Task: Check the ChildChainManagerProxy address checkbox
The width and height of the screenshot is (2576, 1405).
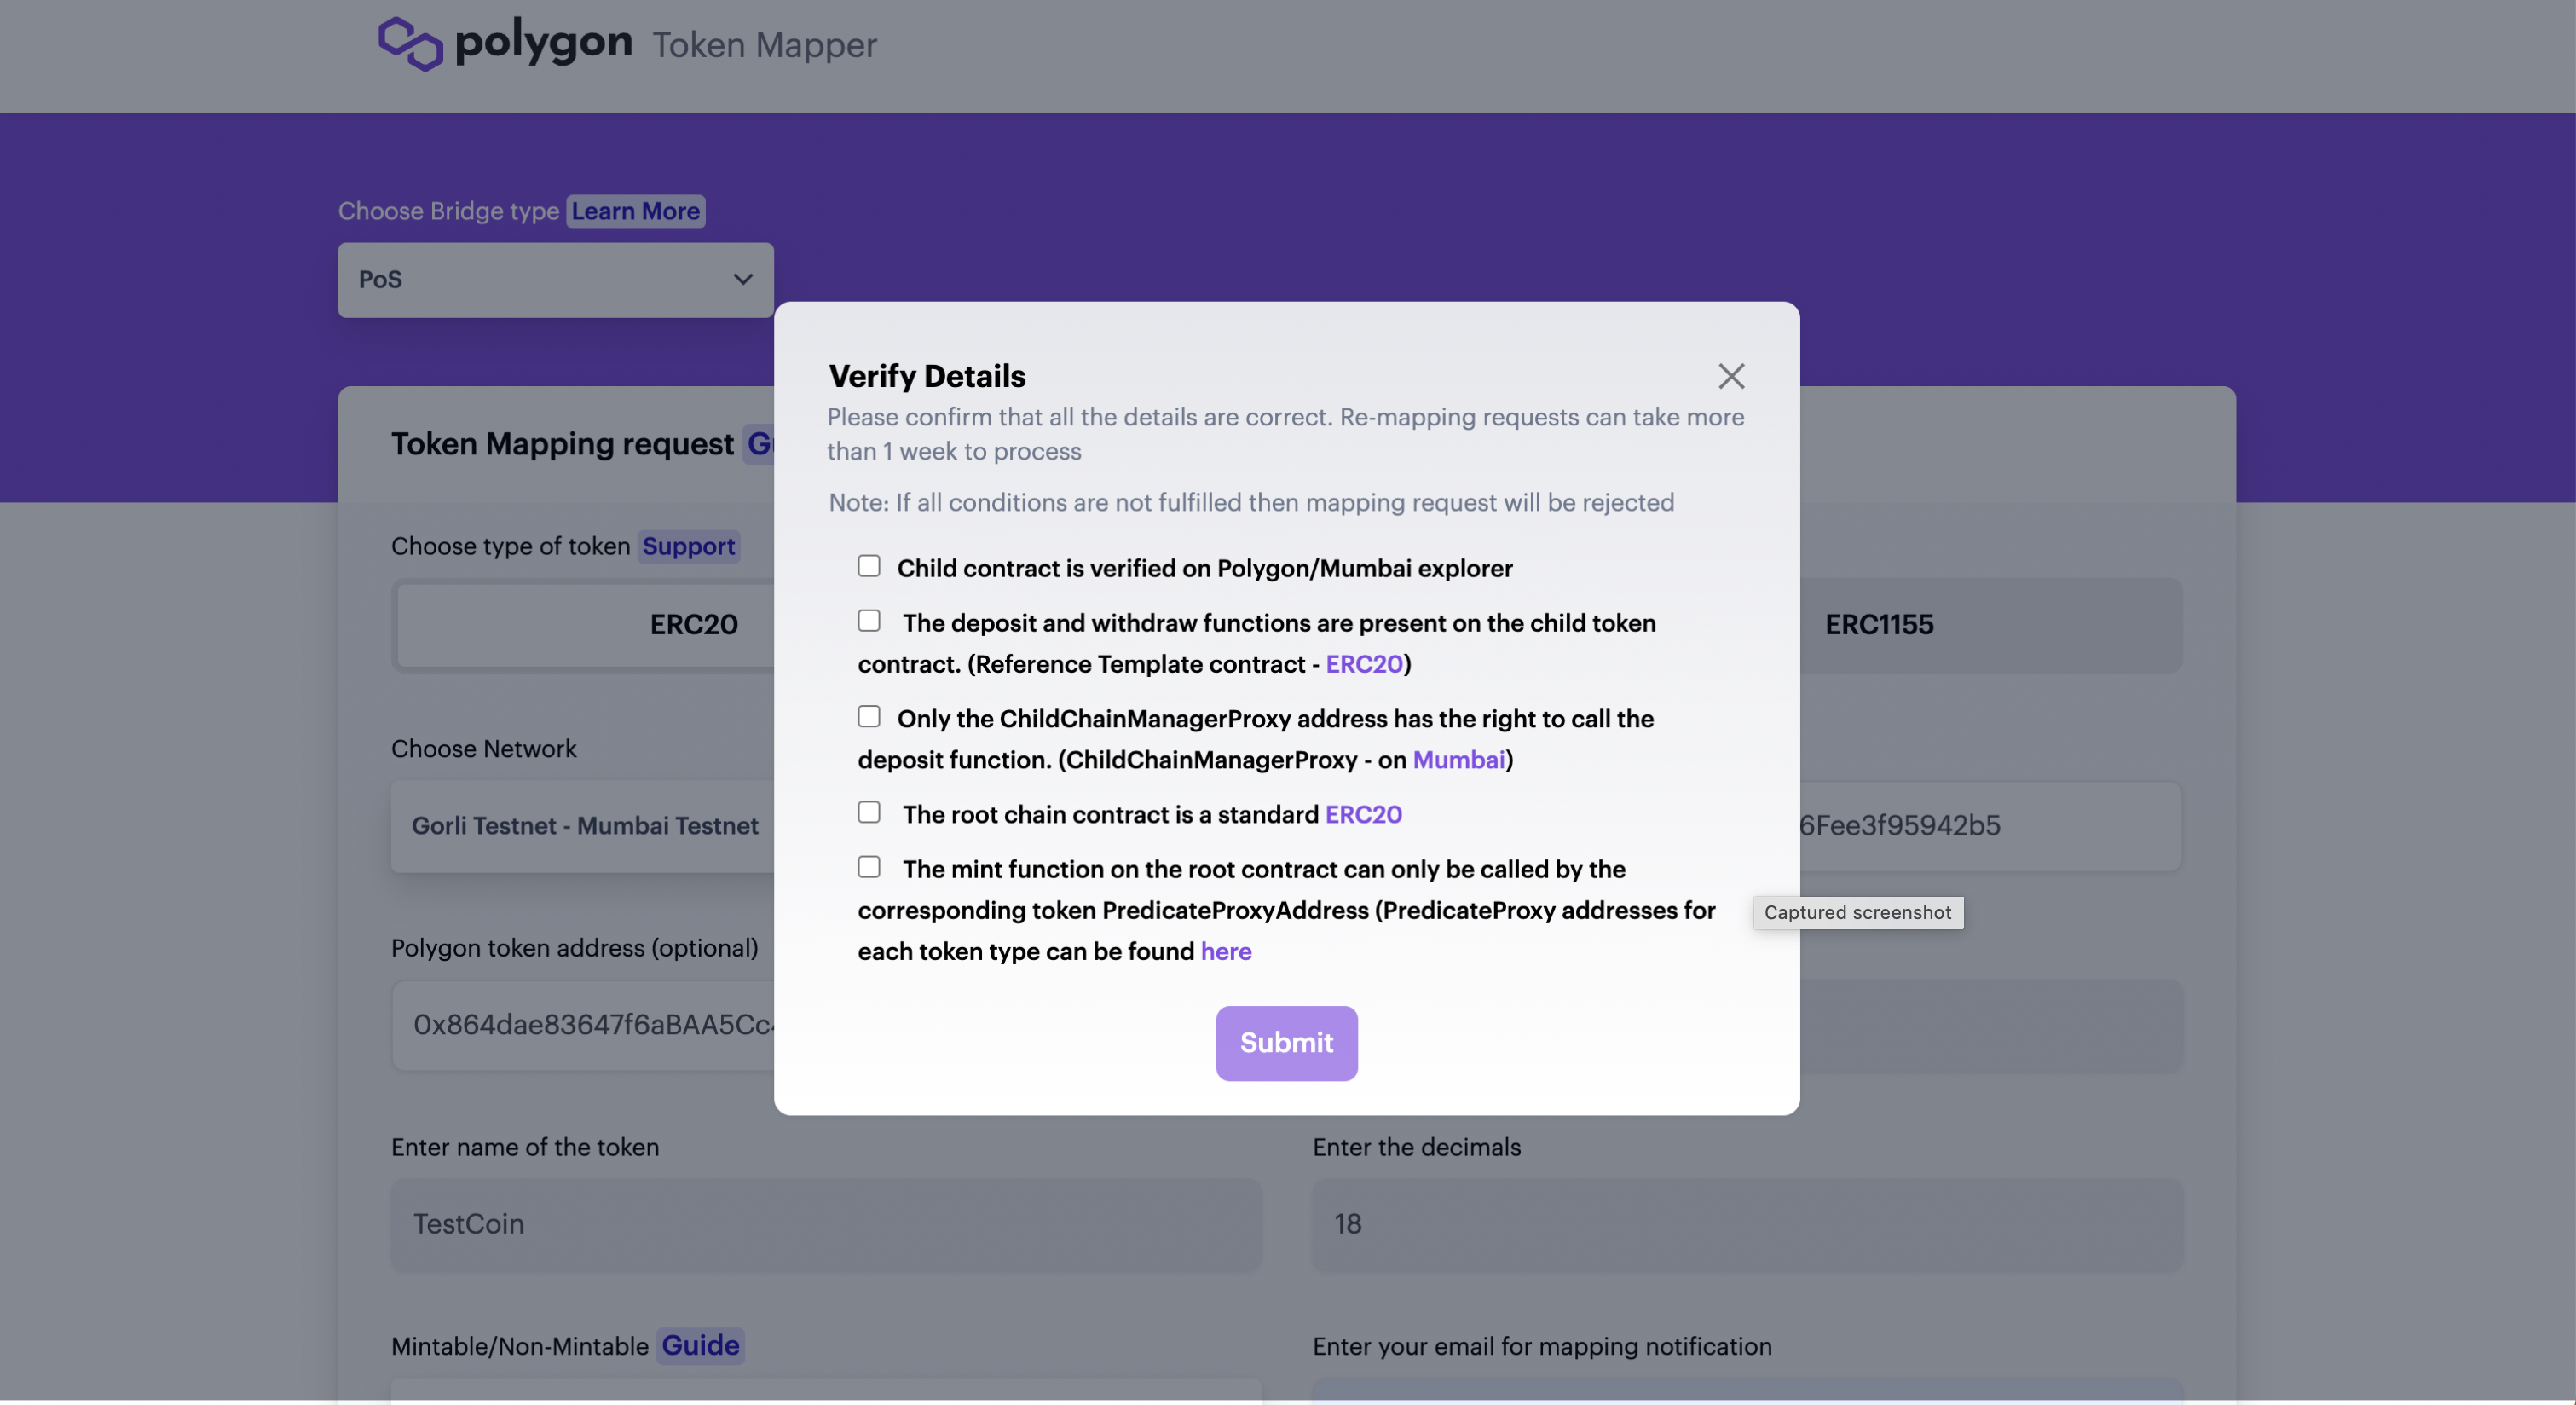Action: [x=869, y=717]
